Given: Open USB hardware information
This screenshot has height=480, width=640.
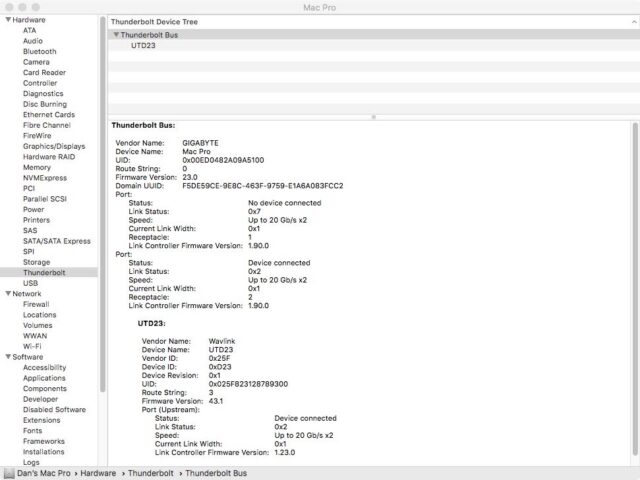Looking at the screenshot, I should point(31,283).
